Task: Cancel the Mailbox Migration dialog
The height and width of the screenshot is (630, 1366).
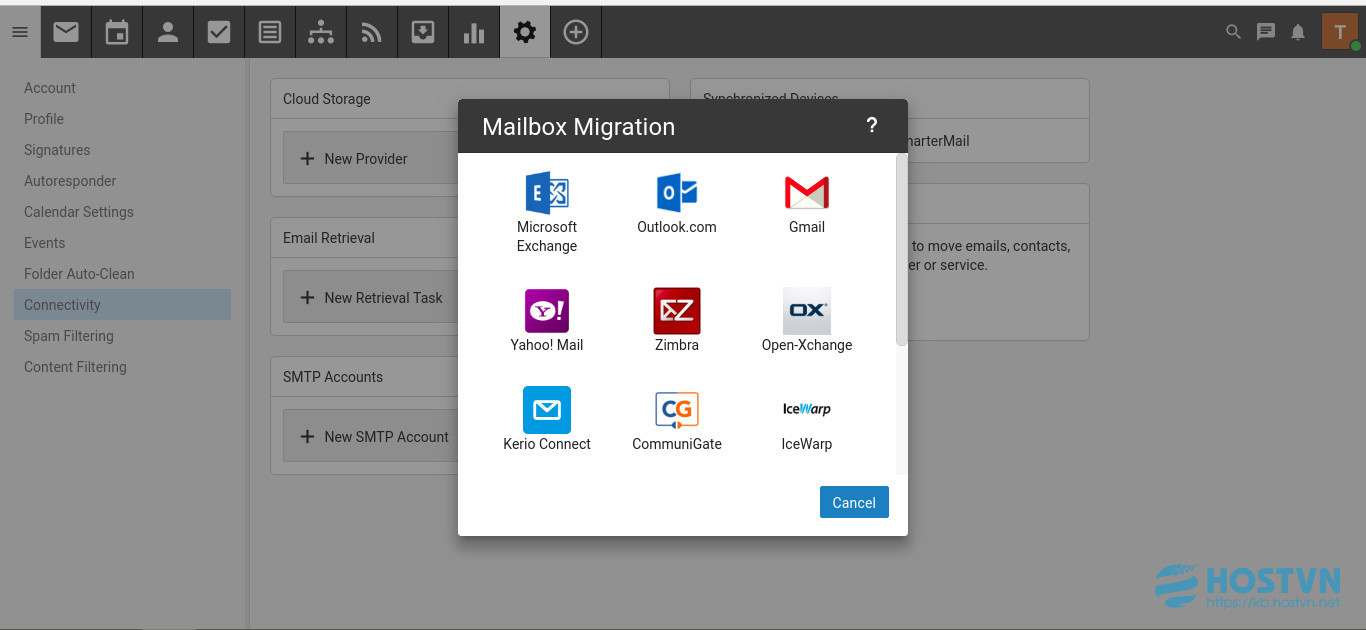Action: [x=854, y=502]
